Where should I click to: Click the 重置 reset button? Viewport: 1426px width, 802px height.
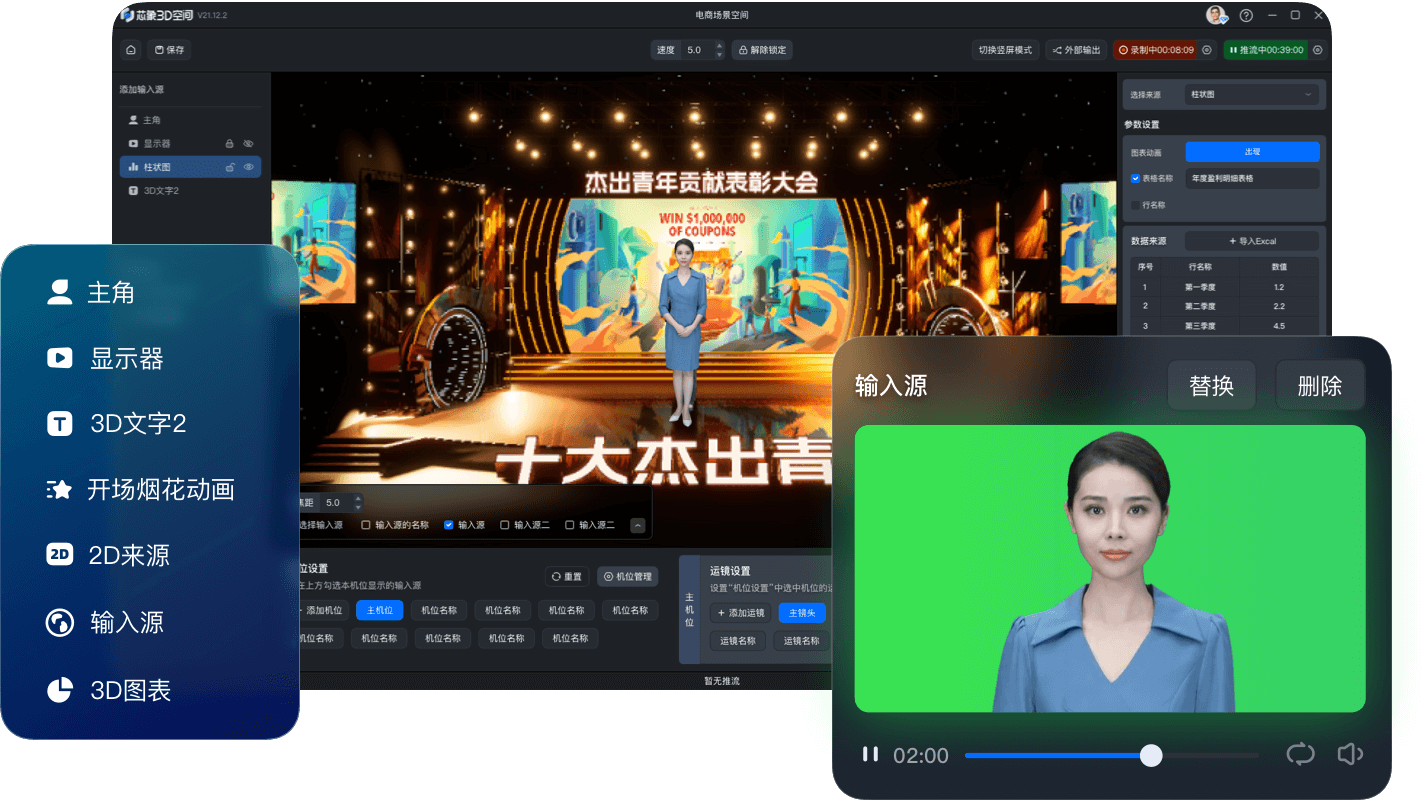click(x=567, y=577)
